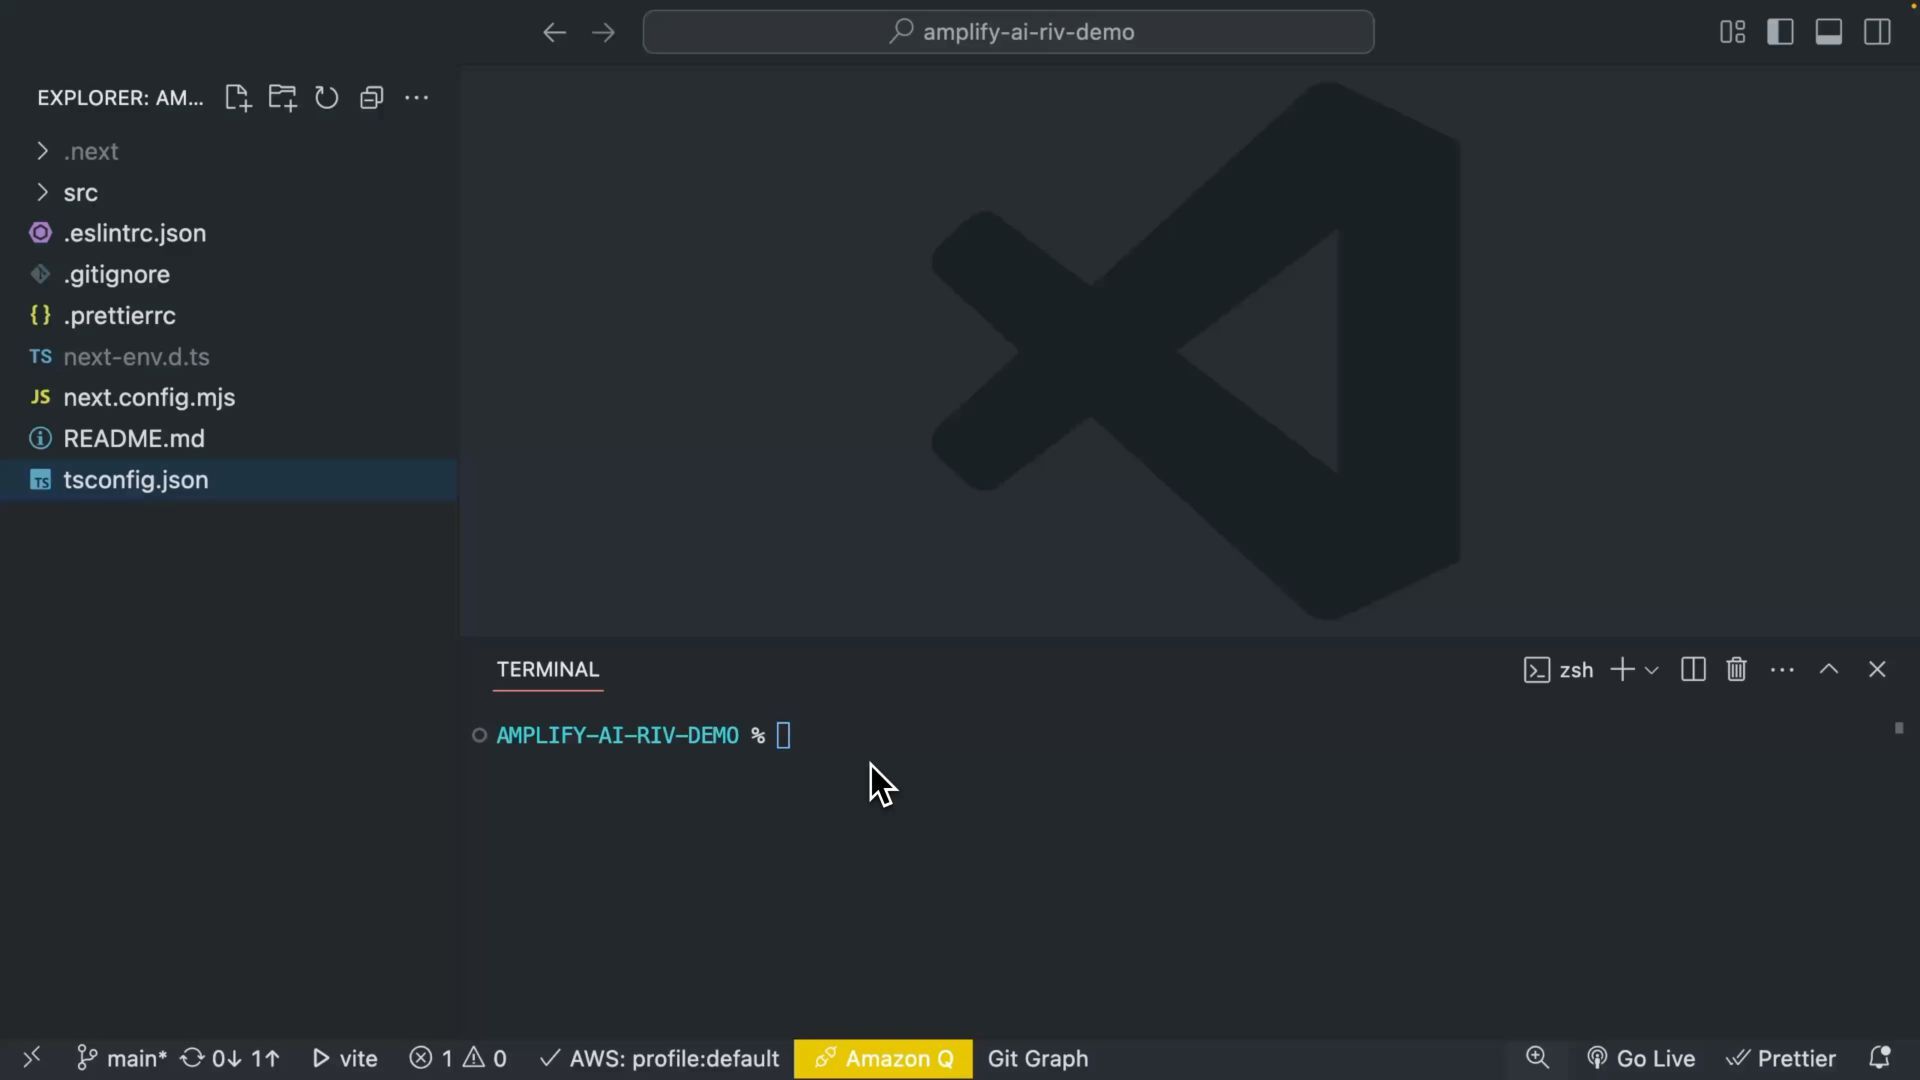The image size is (1920, 1080).
Task: Refresh the Explorer file tree
Action: pos(326,98)
